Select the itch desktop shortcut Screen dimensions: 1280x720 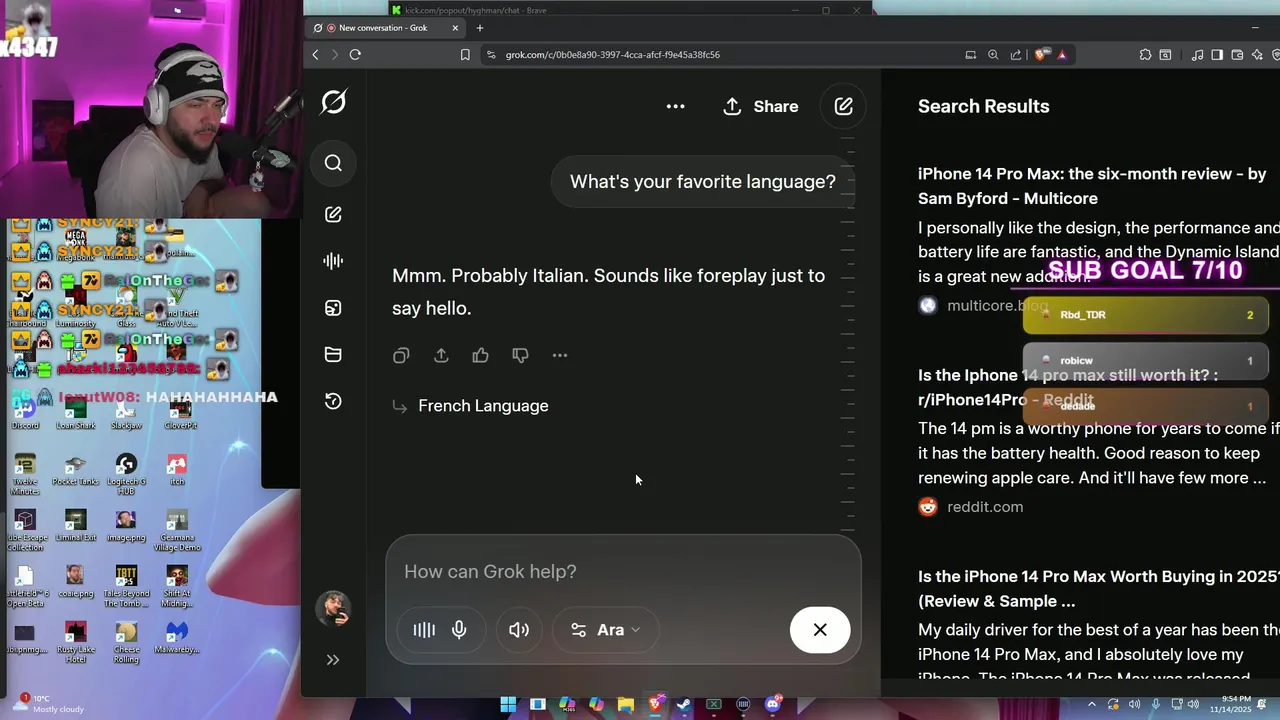pyautogui.click(x=177, y=470)
